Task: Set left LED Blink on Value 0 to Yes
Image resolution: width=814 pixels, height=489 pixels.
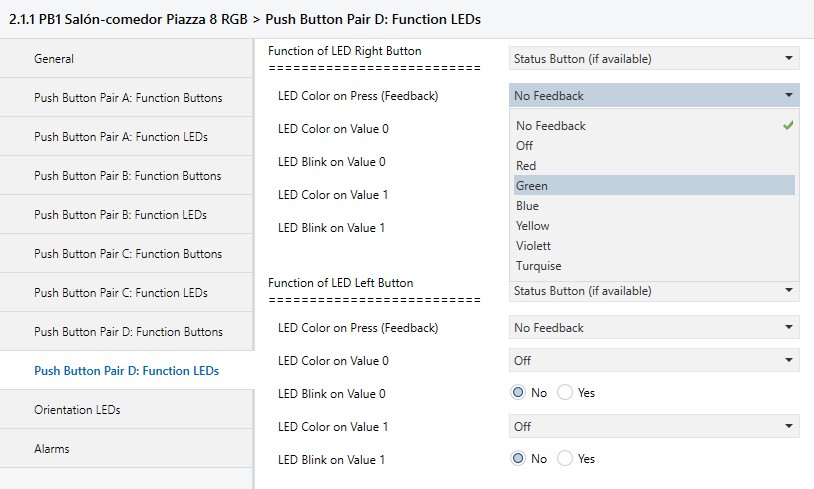Action: click(x=566, y=393)
